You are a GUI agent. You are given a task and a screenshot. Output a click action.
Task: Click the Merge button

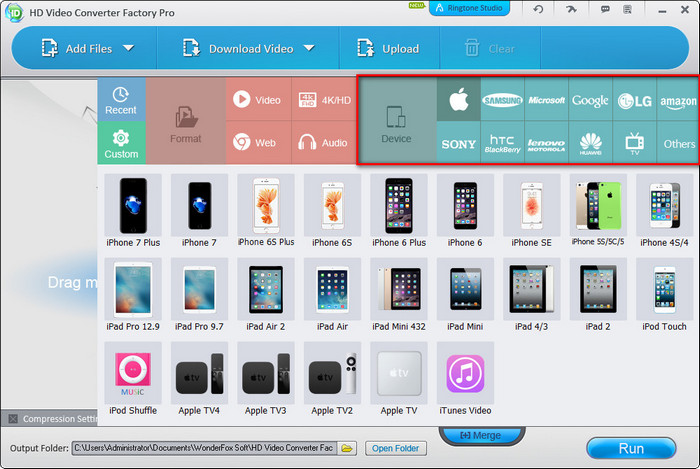[482, 435]
